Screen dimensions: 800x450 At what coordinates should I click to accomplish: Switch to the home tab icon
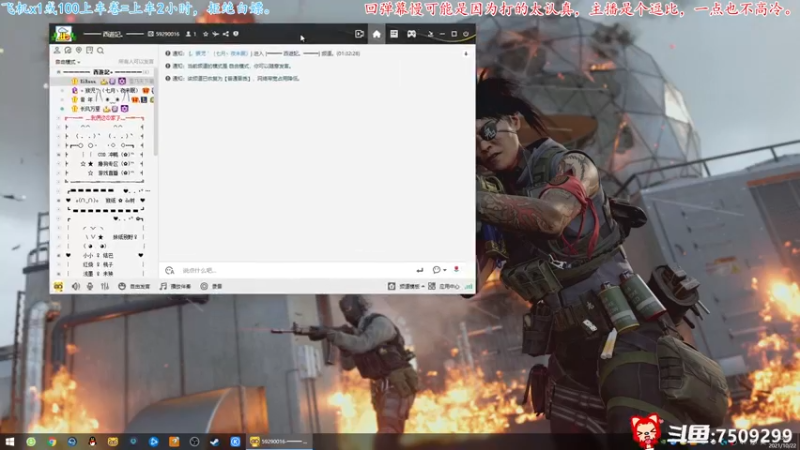tap(377, 34)
